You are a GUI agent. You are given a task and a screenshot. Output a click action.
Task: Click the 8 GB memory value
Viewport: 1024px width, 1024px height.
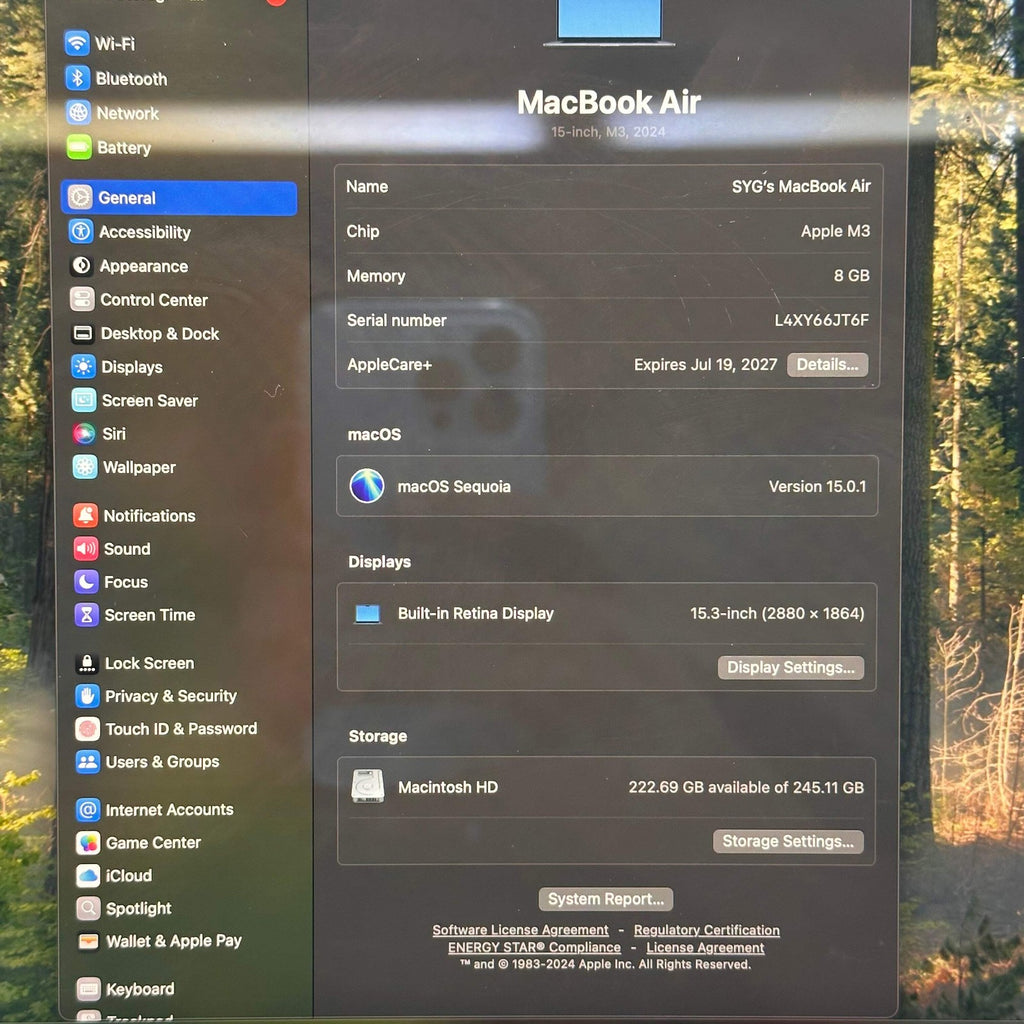click(852, 276)
